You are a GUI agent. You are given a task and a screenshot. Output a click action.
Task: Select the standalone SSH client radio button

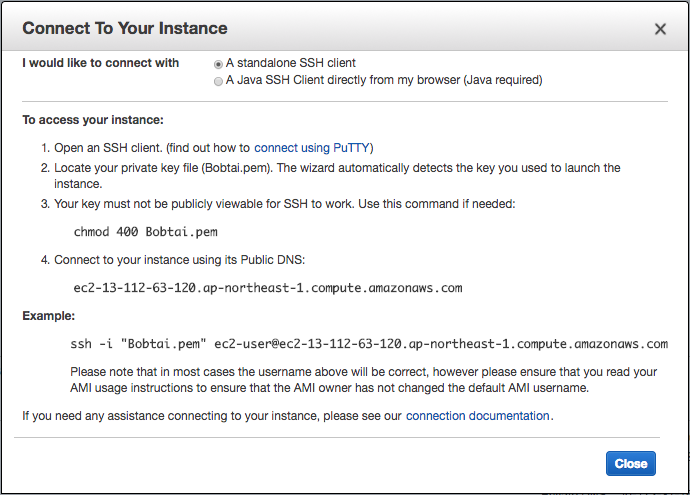click(218, 63)
